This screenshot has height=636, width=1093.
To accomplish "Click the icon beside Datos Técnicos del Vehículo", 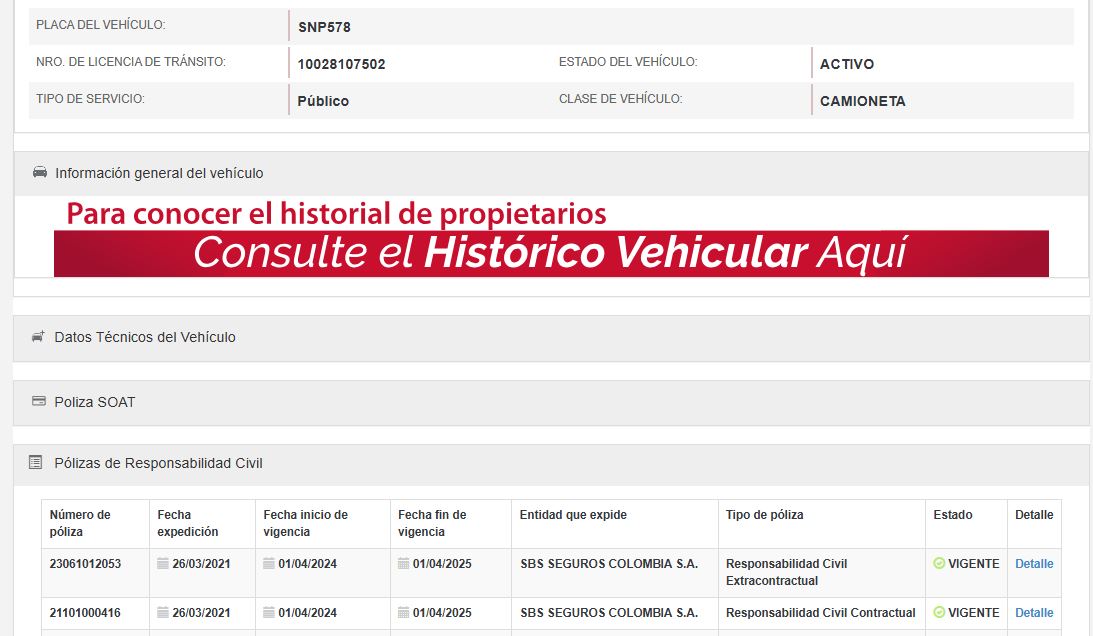I will (38, 338).
